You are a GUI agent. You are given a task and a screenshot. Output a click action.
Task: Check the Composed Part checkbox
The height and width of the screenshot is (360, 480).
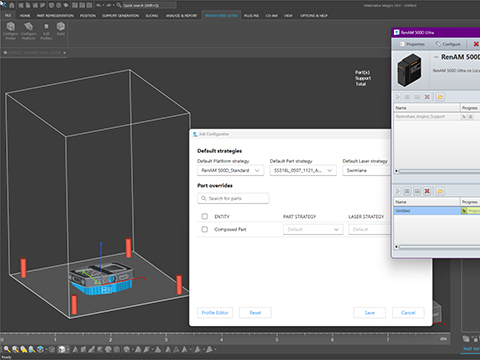point(205,229)
